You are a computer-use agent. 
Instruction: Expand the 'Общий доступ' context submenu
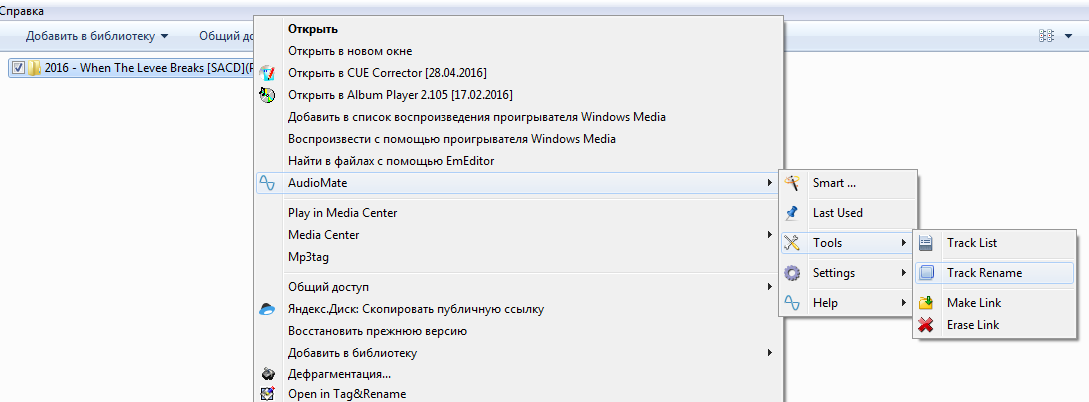click(x=769, y=287)
